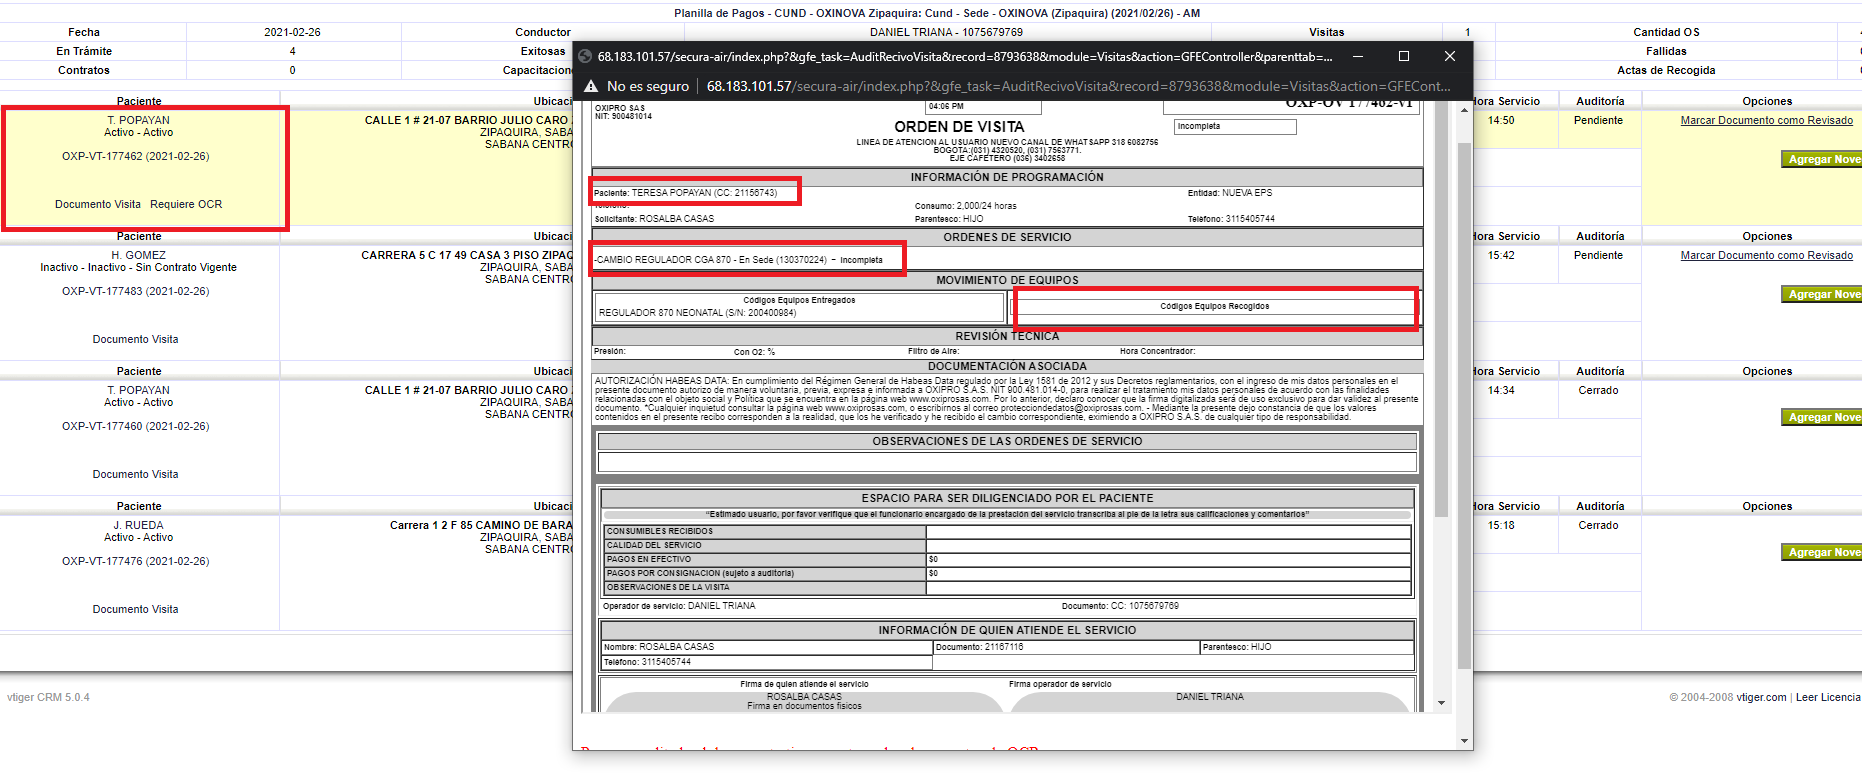This screenshot has height=777, width=1862.
Task: Click the Pendiente status in 15:42 row
Action: tap(1598, 255)
